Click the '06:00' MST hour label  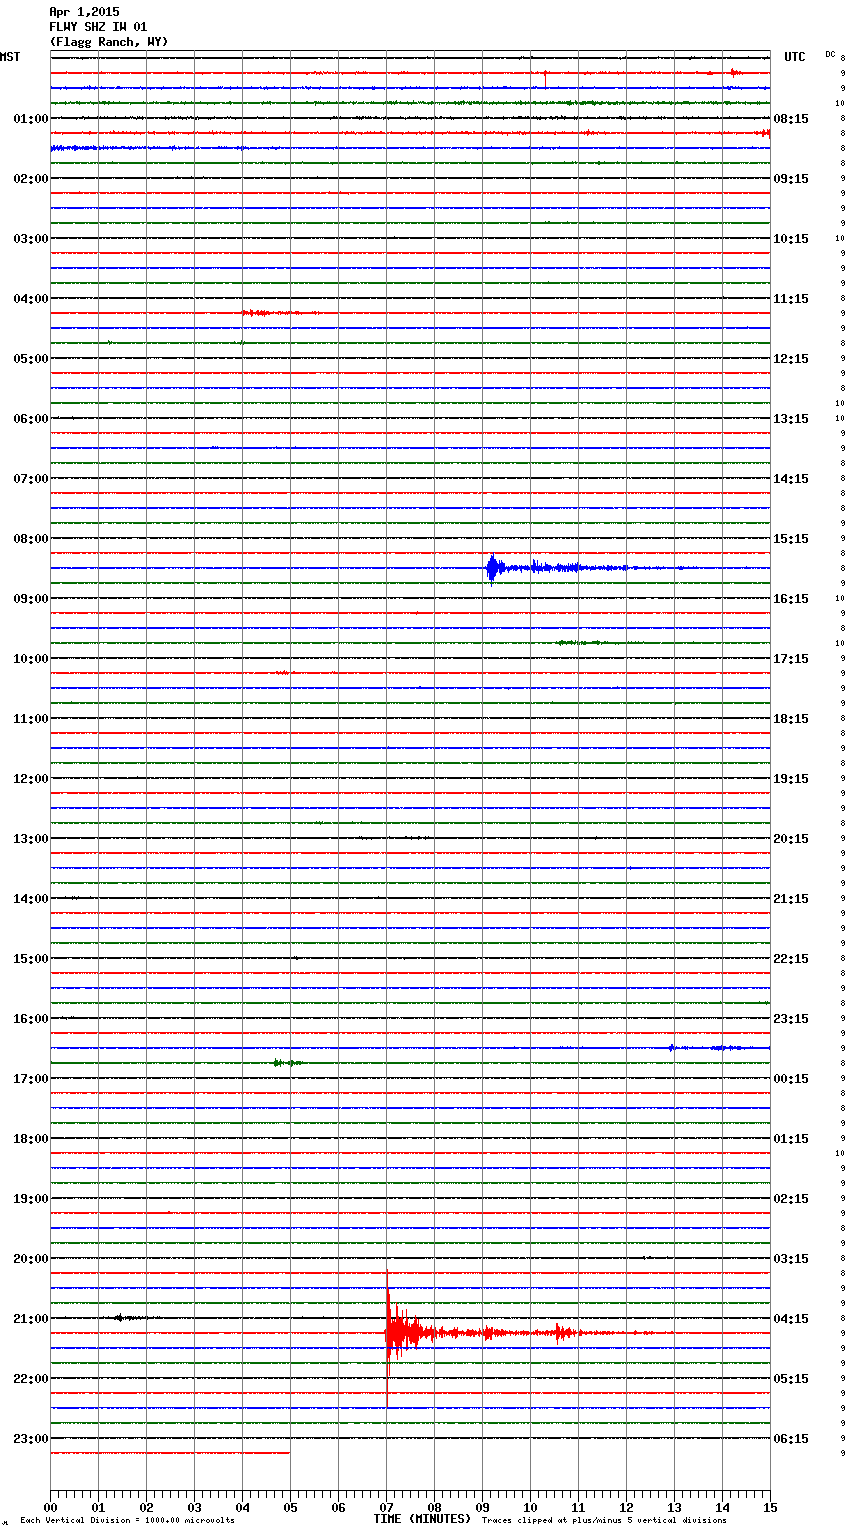[x=31, y=419]
